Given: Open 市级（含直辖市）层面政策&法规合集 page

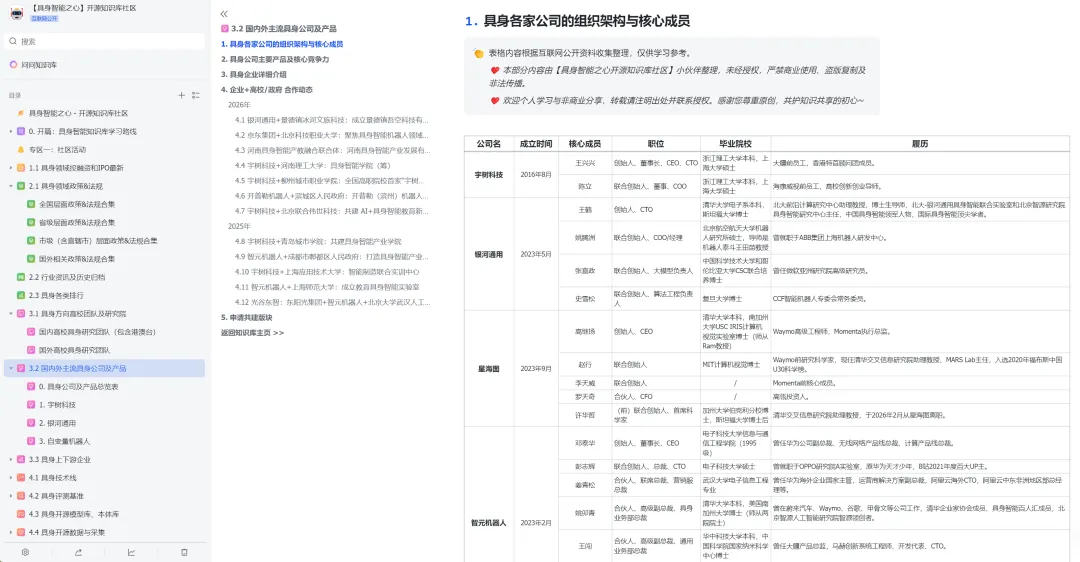Looking at the screenshot, I should [98, 241].
